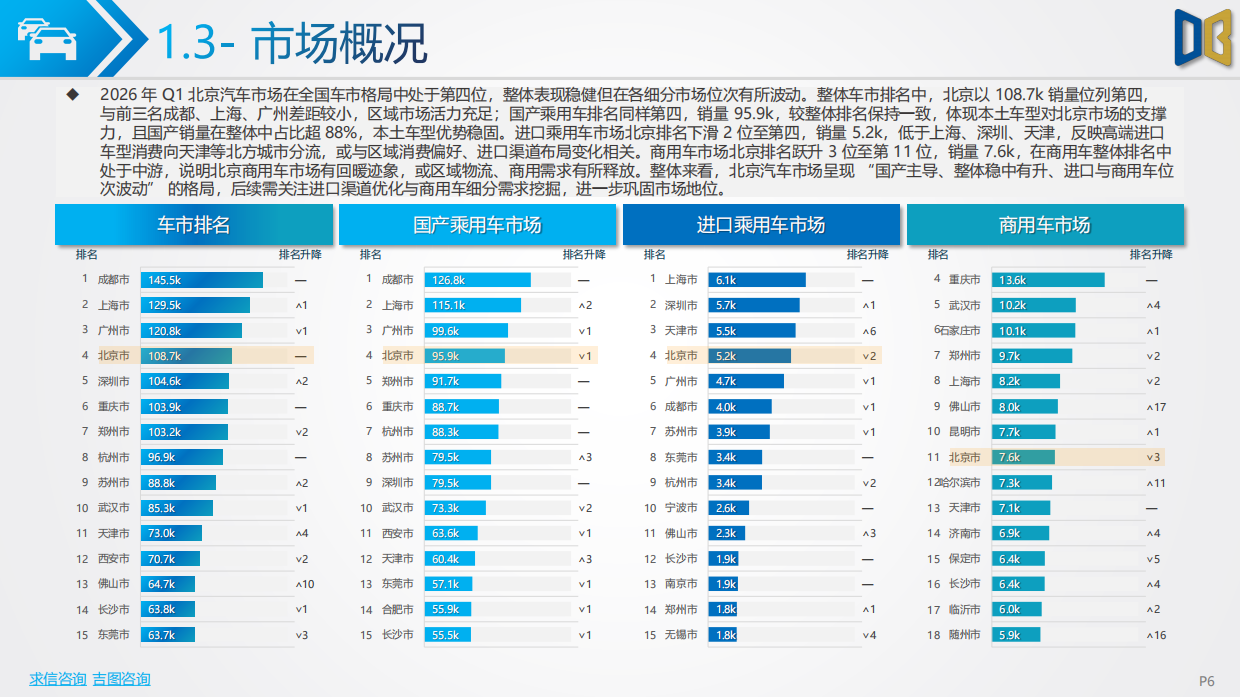The height and width of the screenshot is (697, 1240).
Task: Select the 车市排名 section header
Action: tap(194, 225)
